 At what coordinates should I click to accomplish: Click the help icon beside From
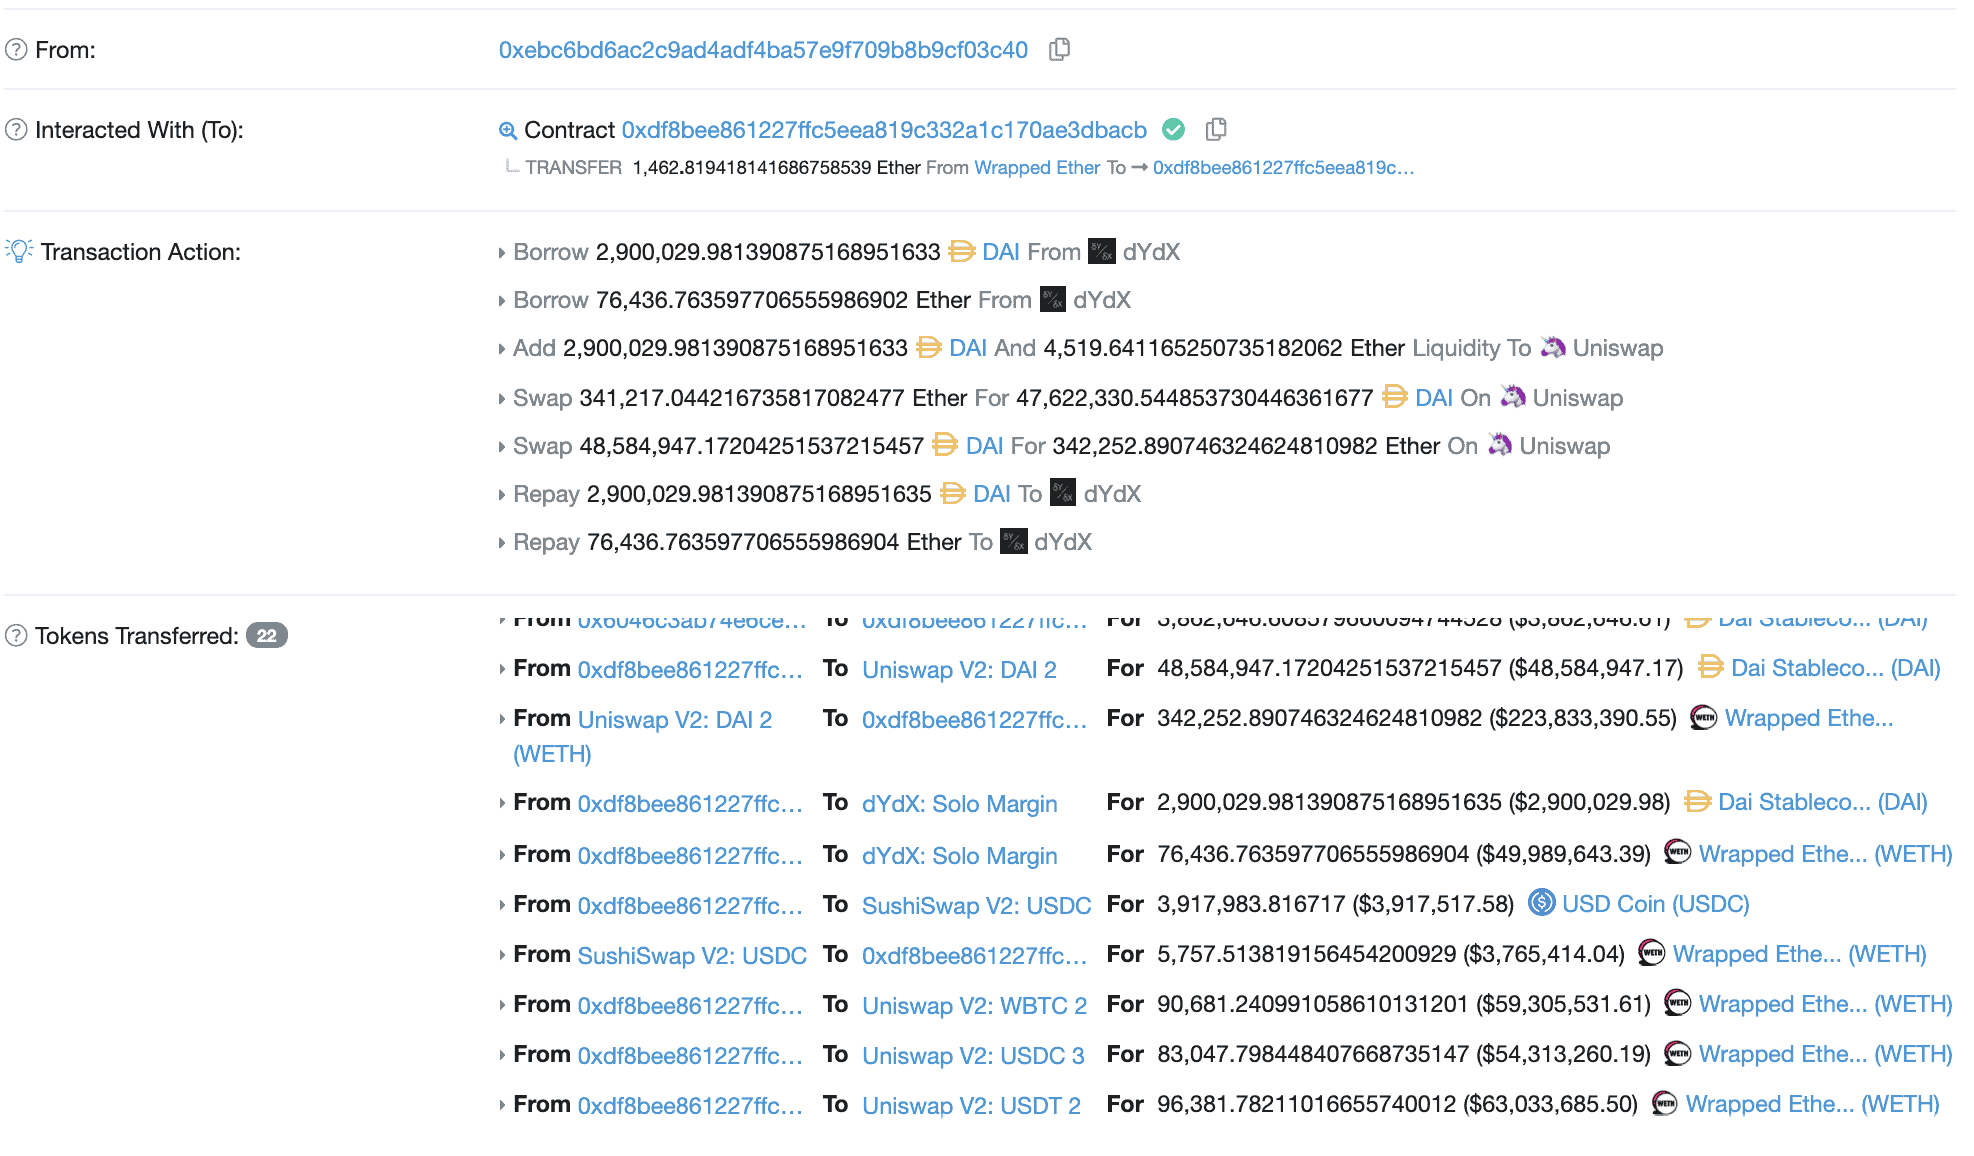coord(16,49)
